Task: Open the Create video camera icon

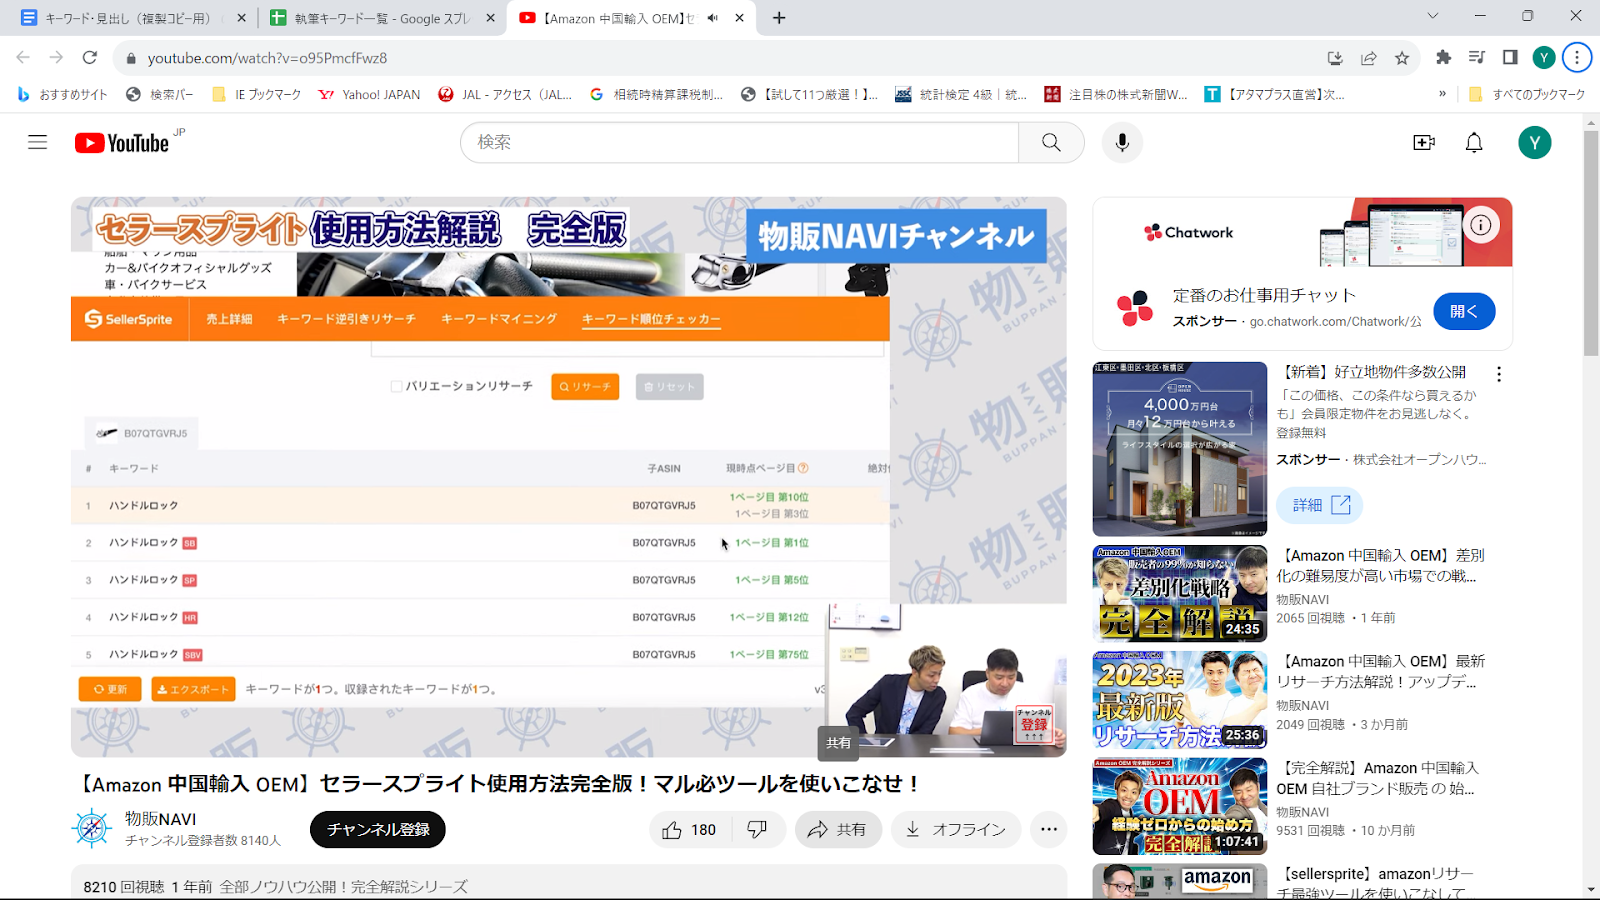Action: (x=1424, y=142)
